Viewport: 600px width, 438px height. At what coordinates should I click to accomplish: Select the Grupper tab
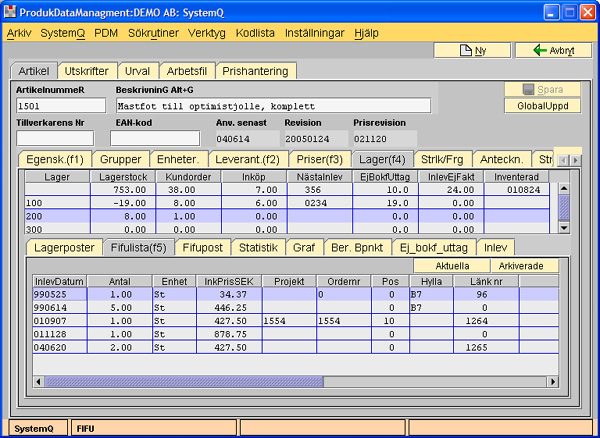[x=121, y=159]
